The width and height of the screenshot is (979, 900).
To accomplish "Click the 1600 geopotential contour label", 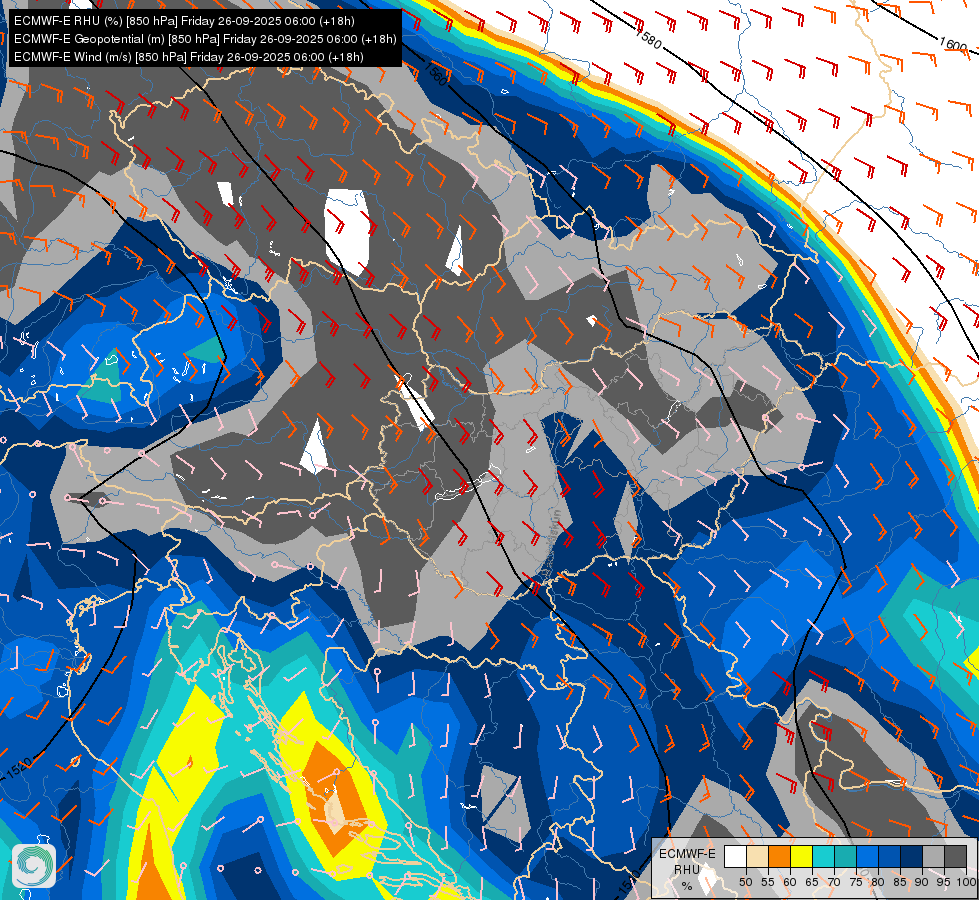I will [953, 44].
